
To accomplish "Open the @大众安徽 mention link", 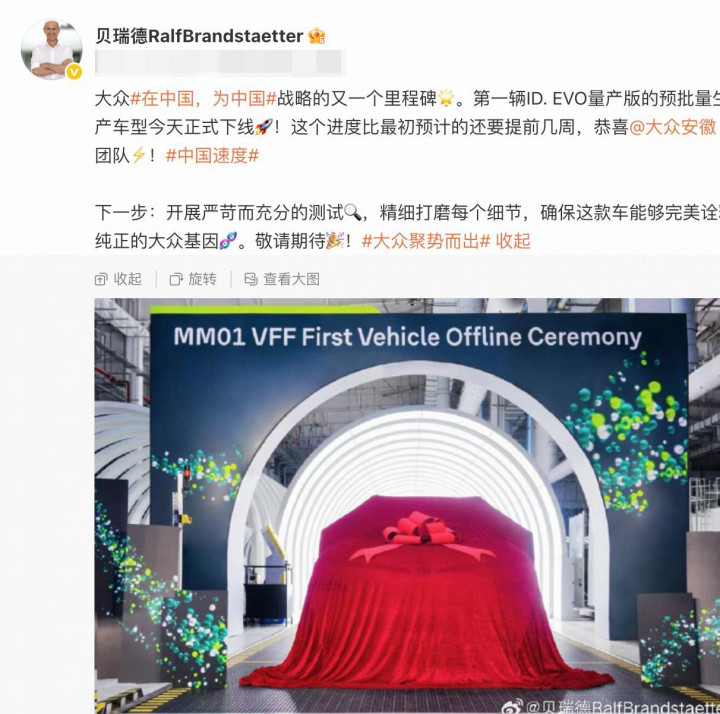I will click(x=672, y=127).
